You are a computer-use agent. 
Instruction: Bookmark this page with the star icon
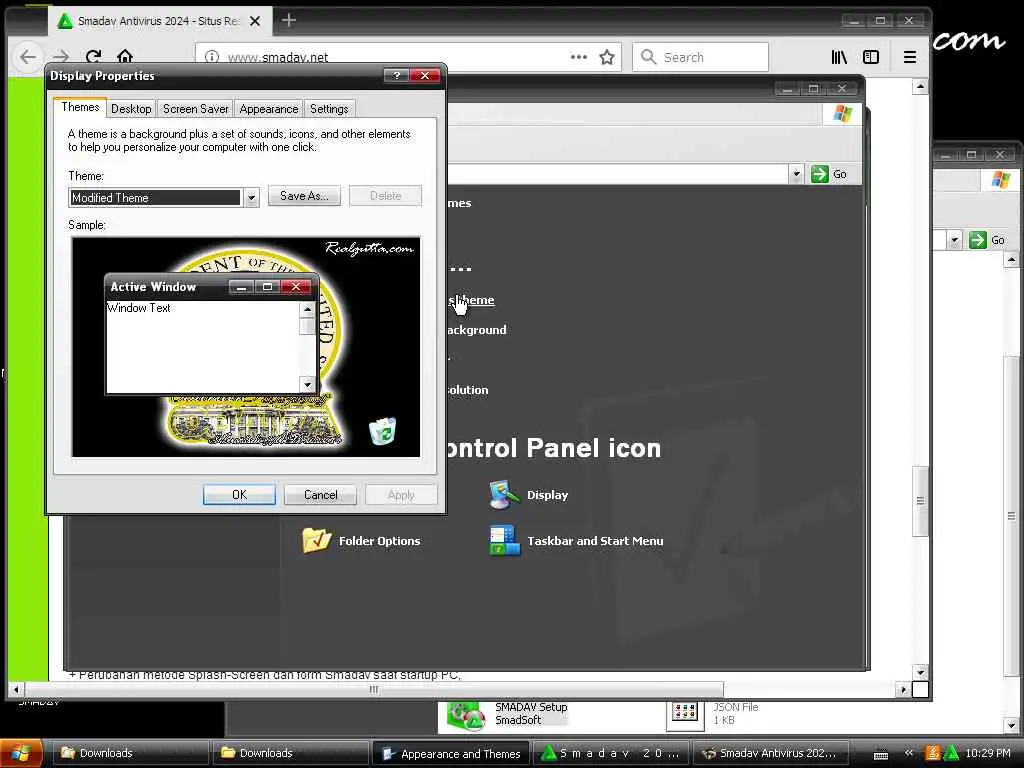(607, 57)
